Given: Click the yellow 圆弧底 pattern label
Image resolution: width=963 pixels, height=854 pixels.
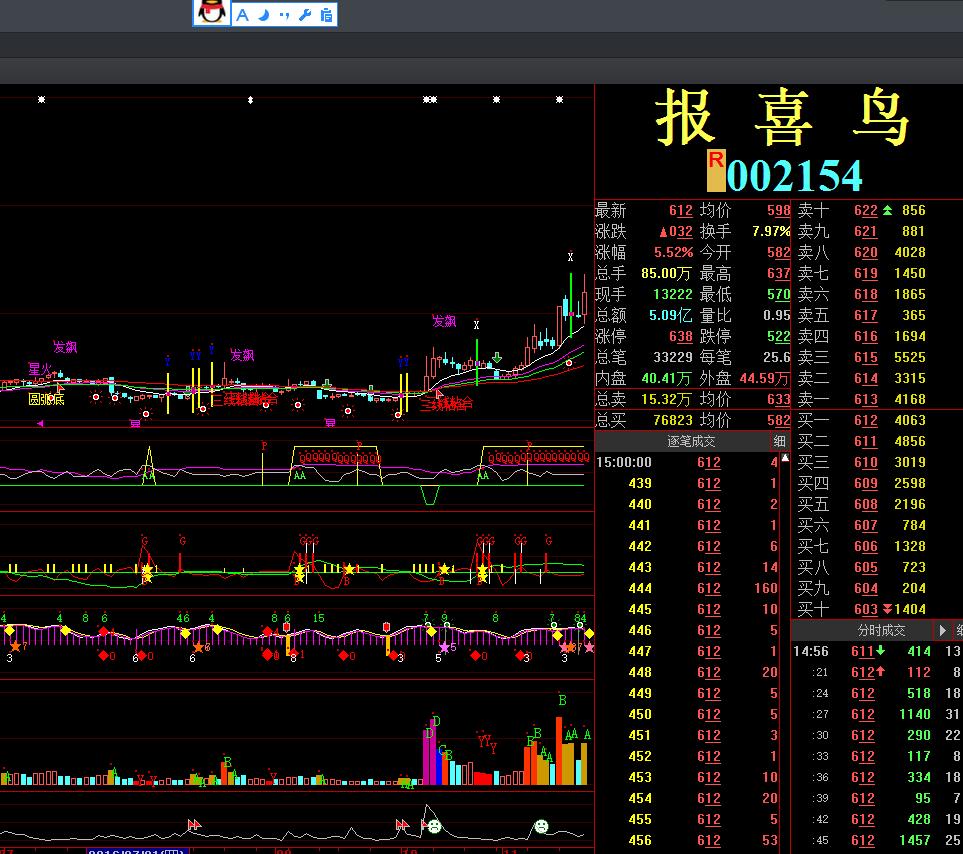Looking at the screenshot, I should tap(46, 399).
